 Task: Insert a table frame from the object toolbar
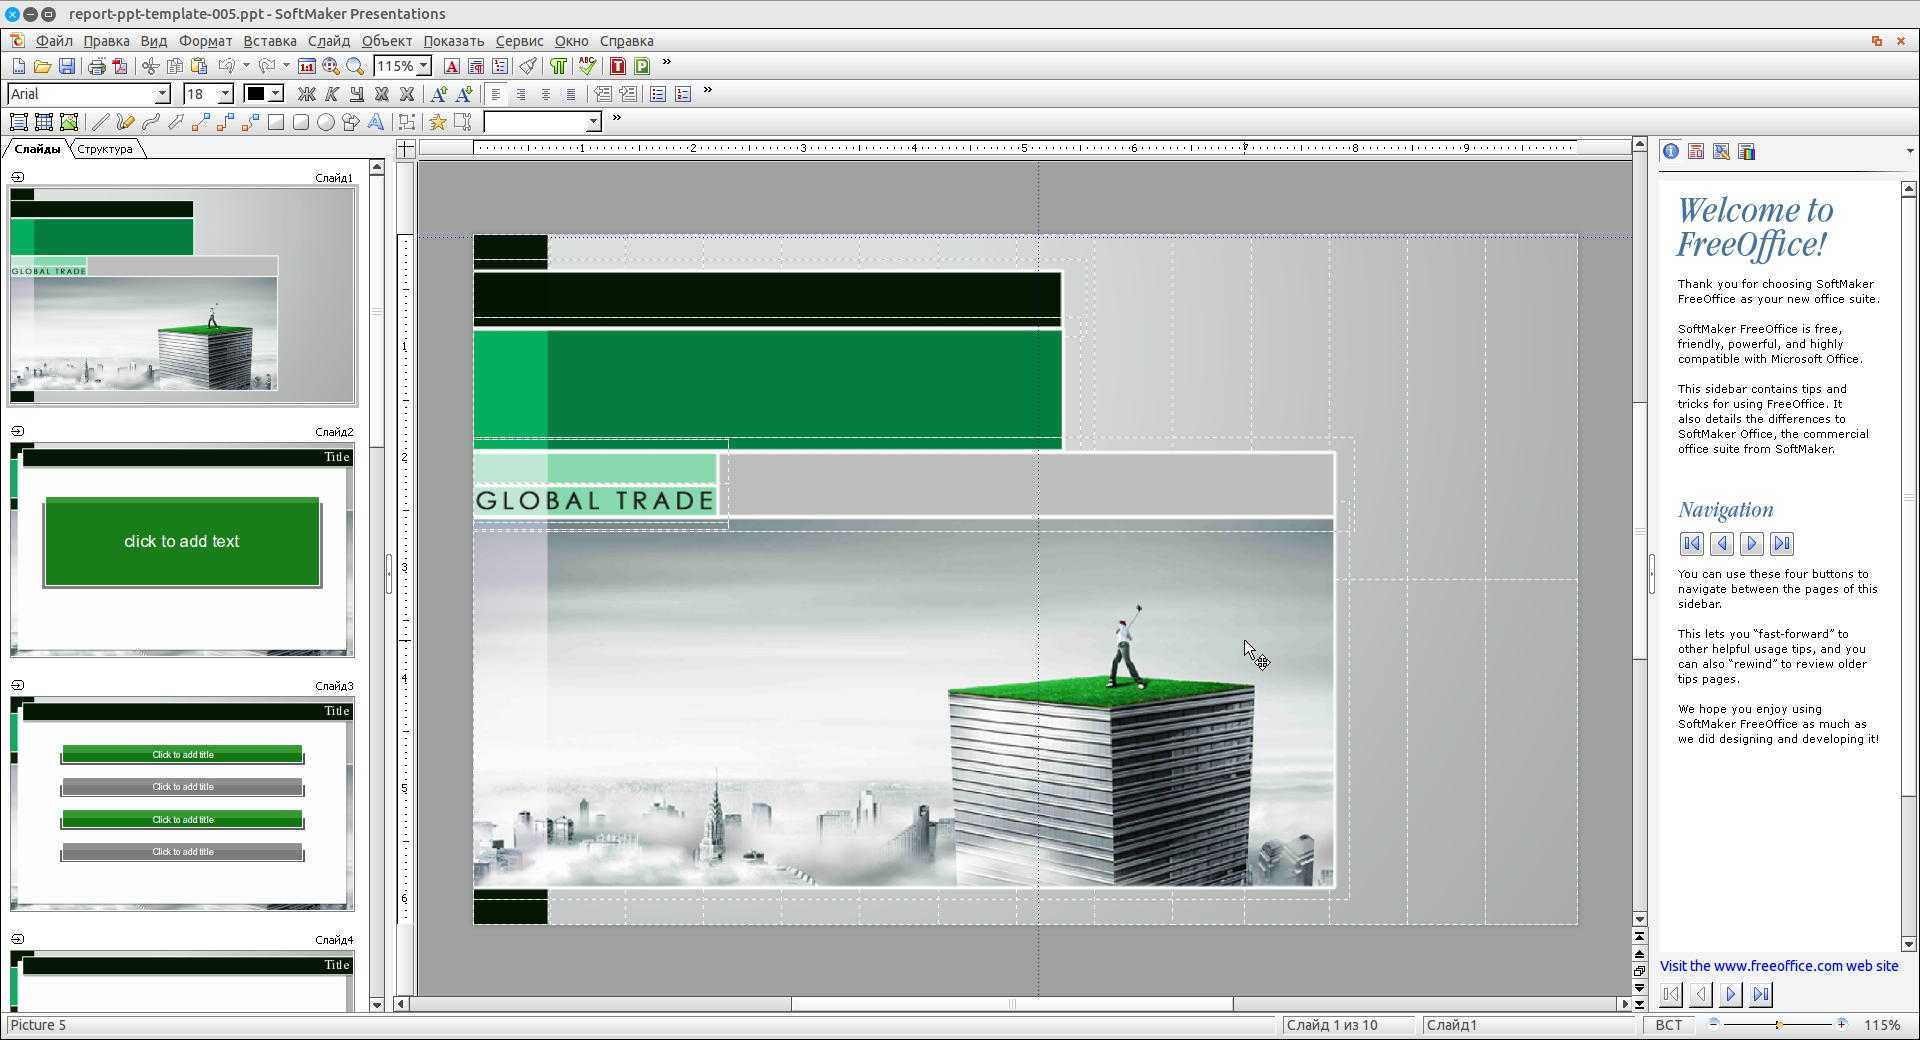[x=43, y=122]
